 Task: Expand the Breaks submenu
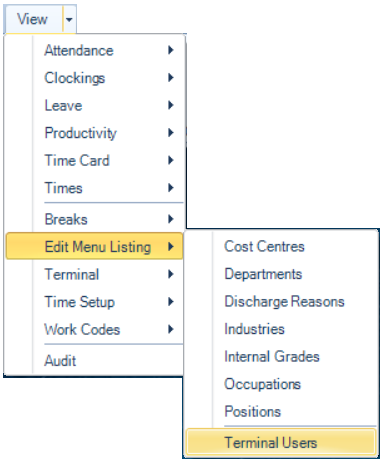pyautogui.click(x=94, y=219)
